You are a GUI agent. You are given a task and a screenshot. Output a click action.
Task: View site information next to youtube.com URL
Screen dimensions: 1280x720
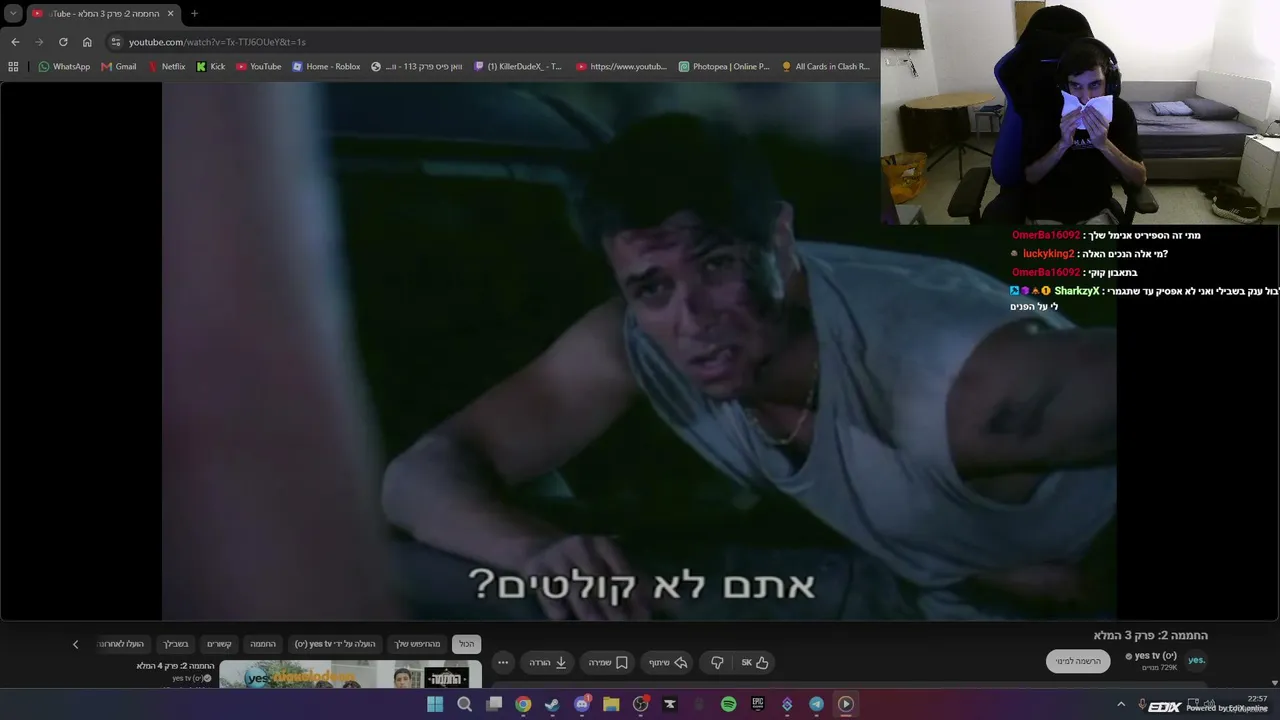(116, 42)
